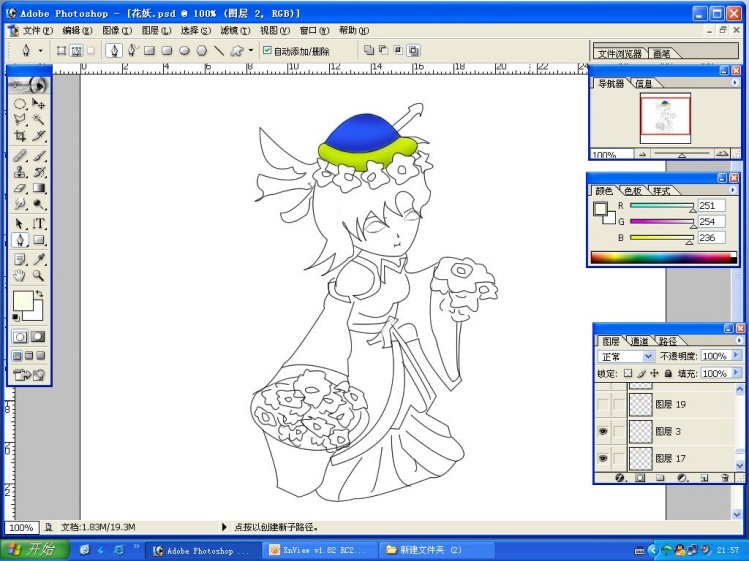Select the Hand tool
Screen dimensions: 749x561
20,276
